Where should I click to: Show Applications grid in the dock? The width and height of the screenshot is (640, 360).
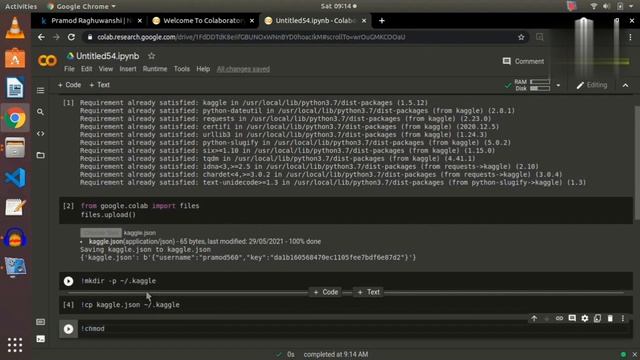tap(15, 345)
